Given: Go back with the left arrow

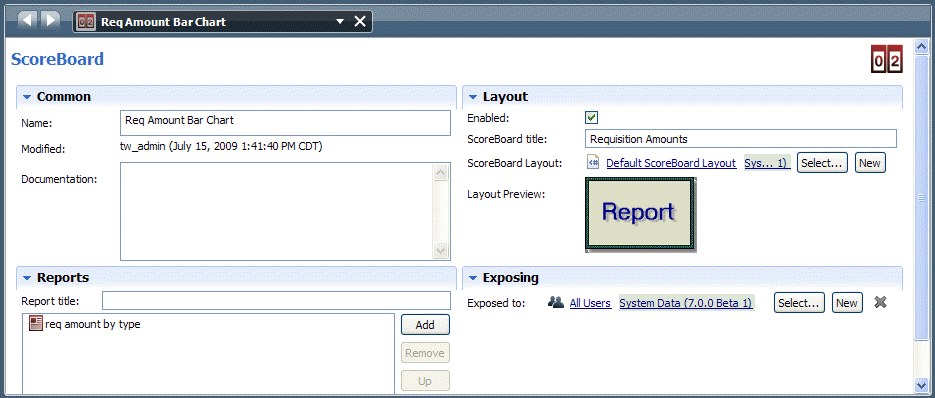Looking at the screenshot, I should 27,20.
